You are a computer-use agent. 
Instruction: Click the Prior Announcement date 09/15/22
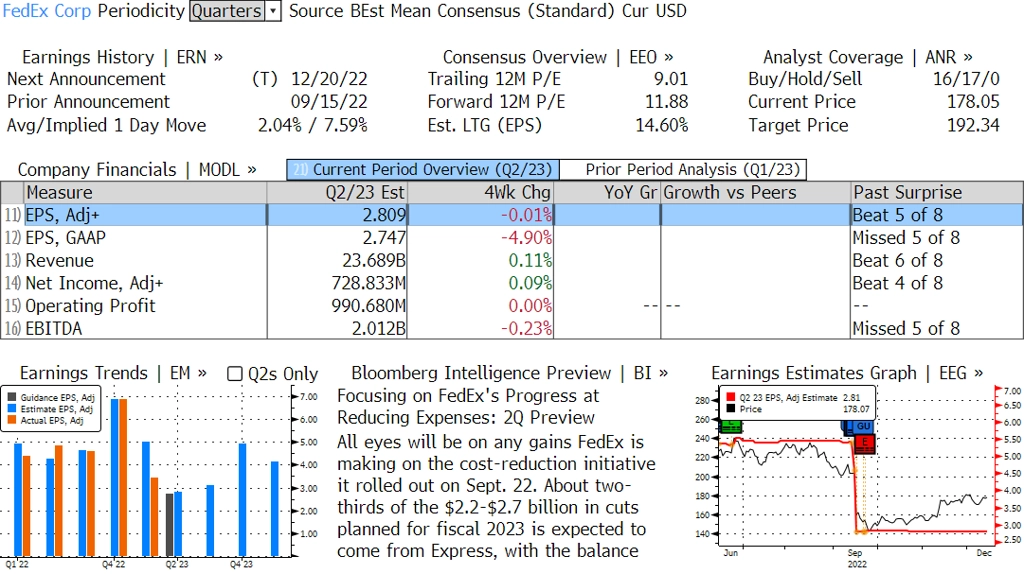329,102
